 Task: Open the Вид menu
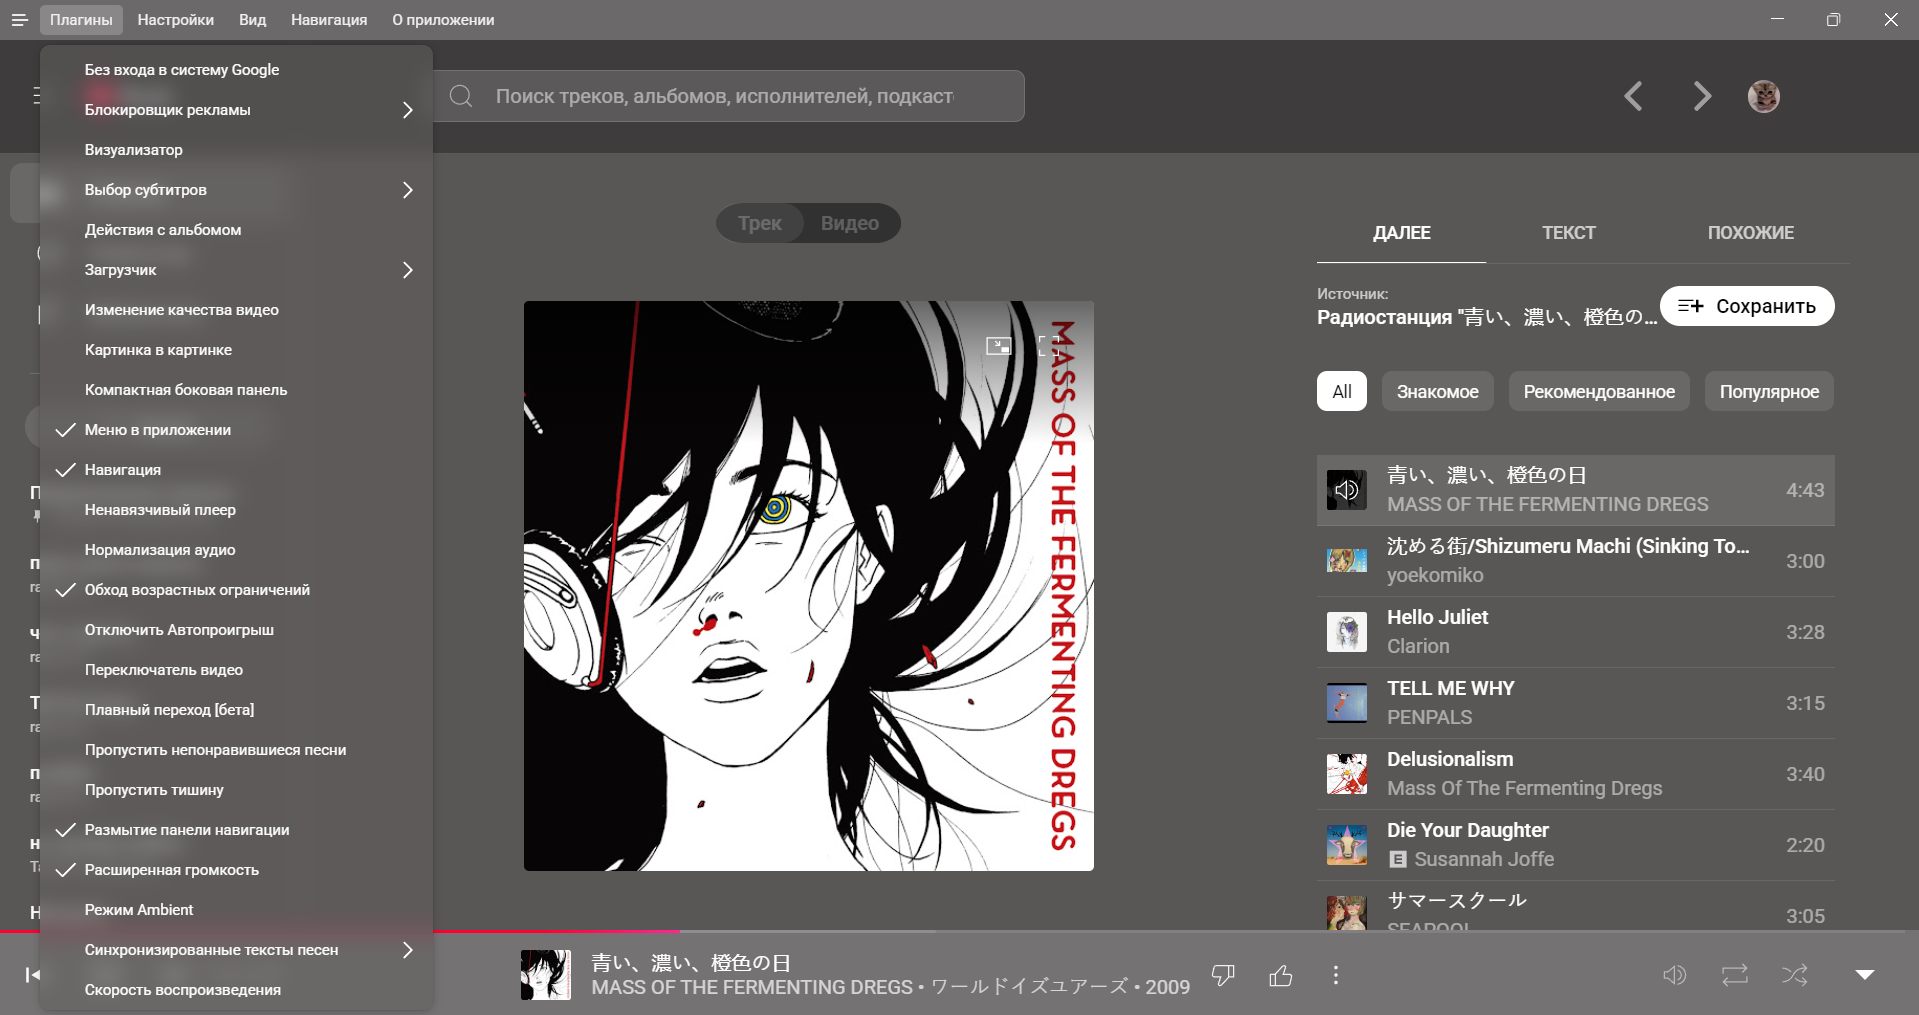click(253, 20)
